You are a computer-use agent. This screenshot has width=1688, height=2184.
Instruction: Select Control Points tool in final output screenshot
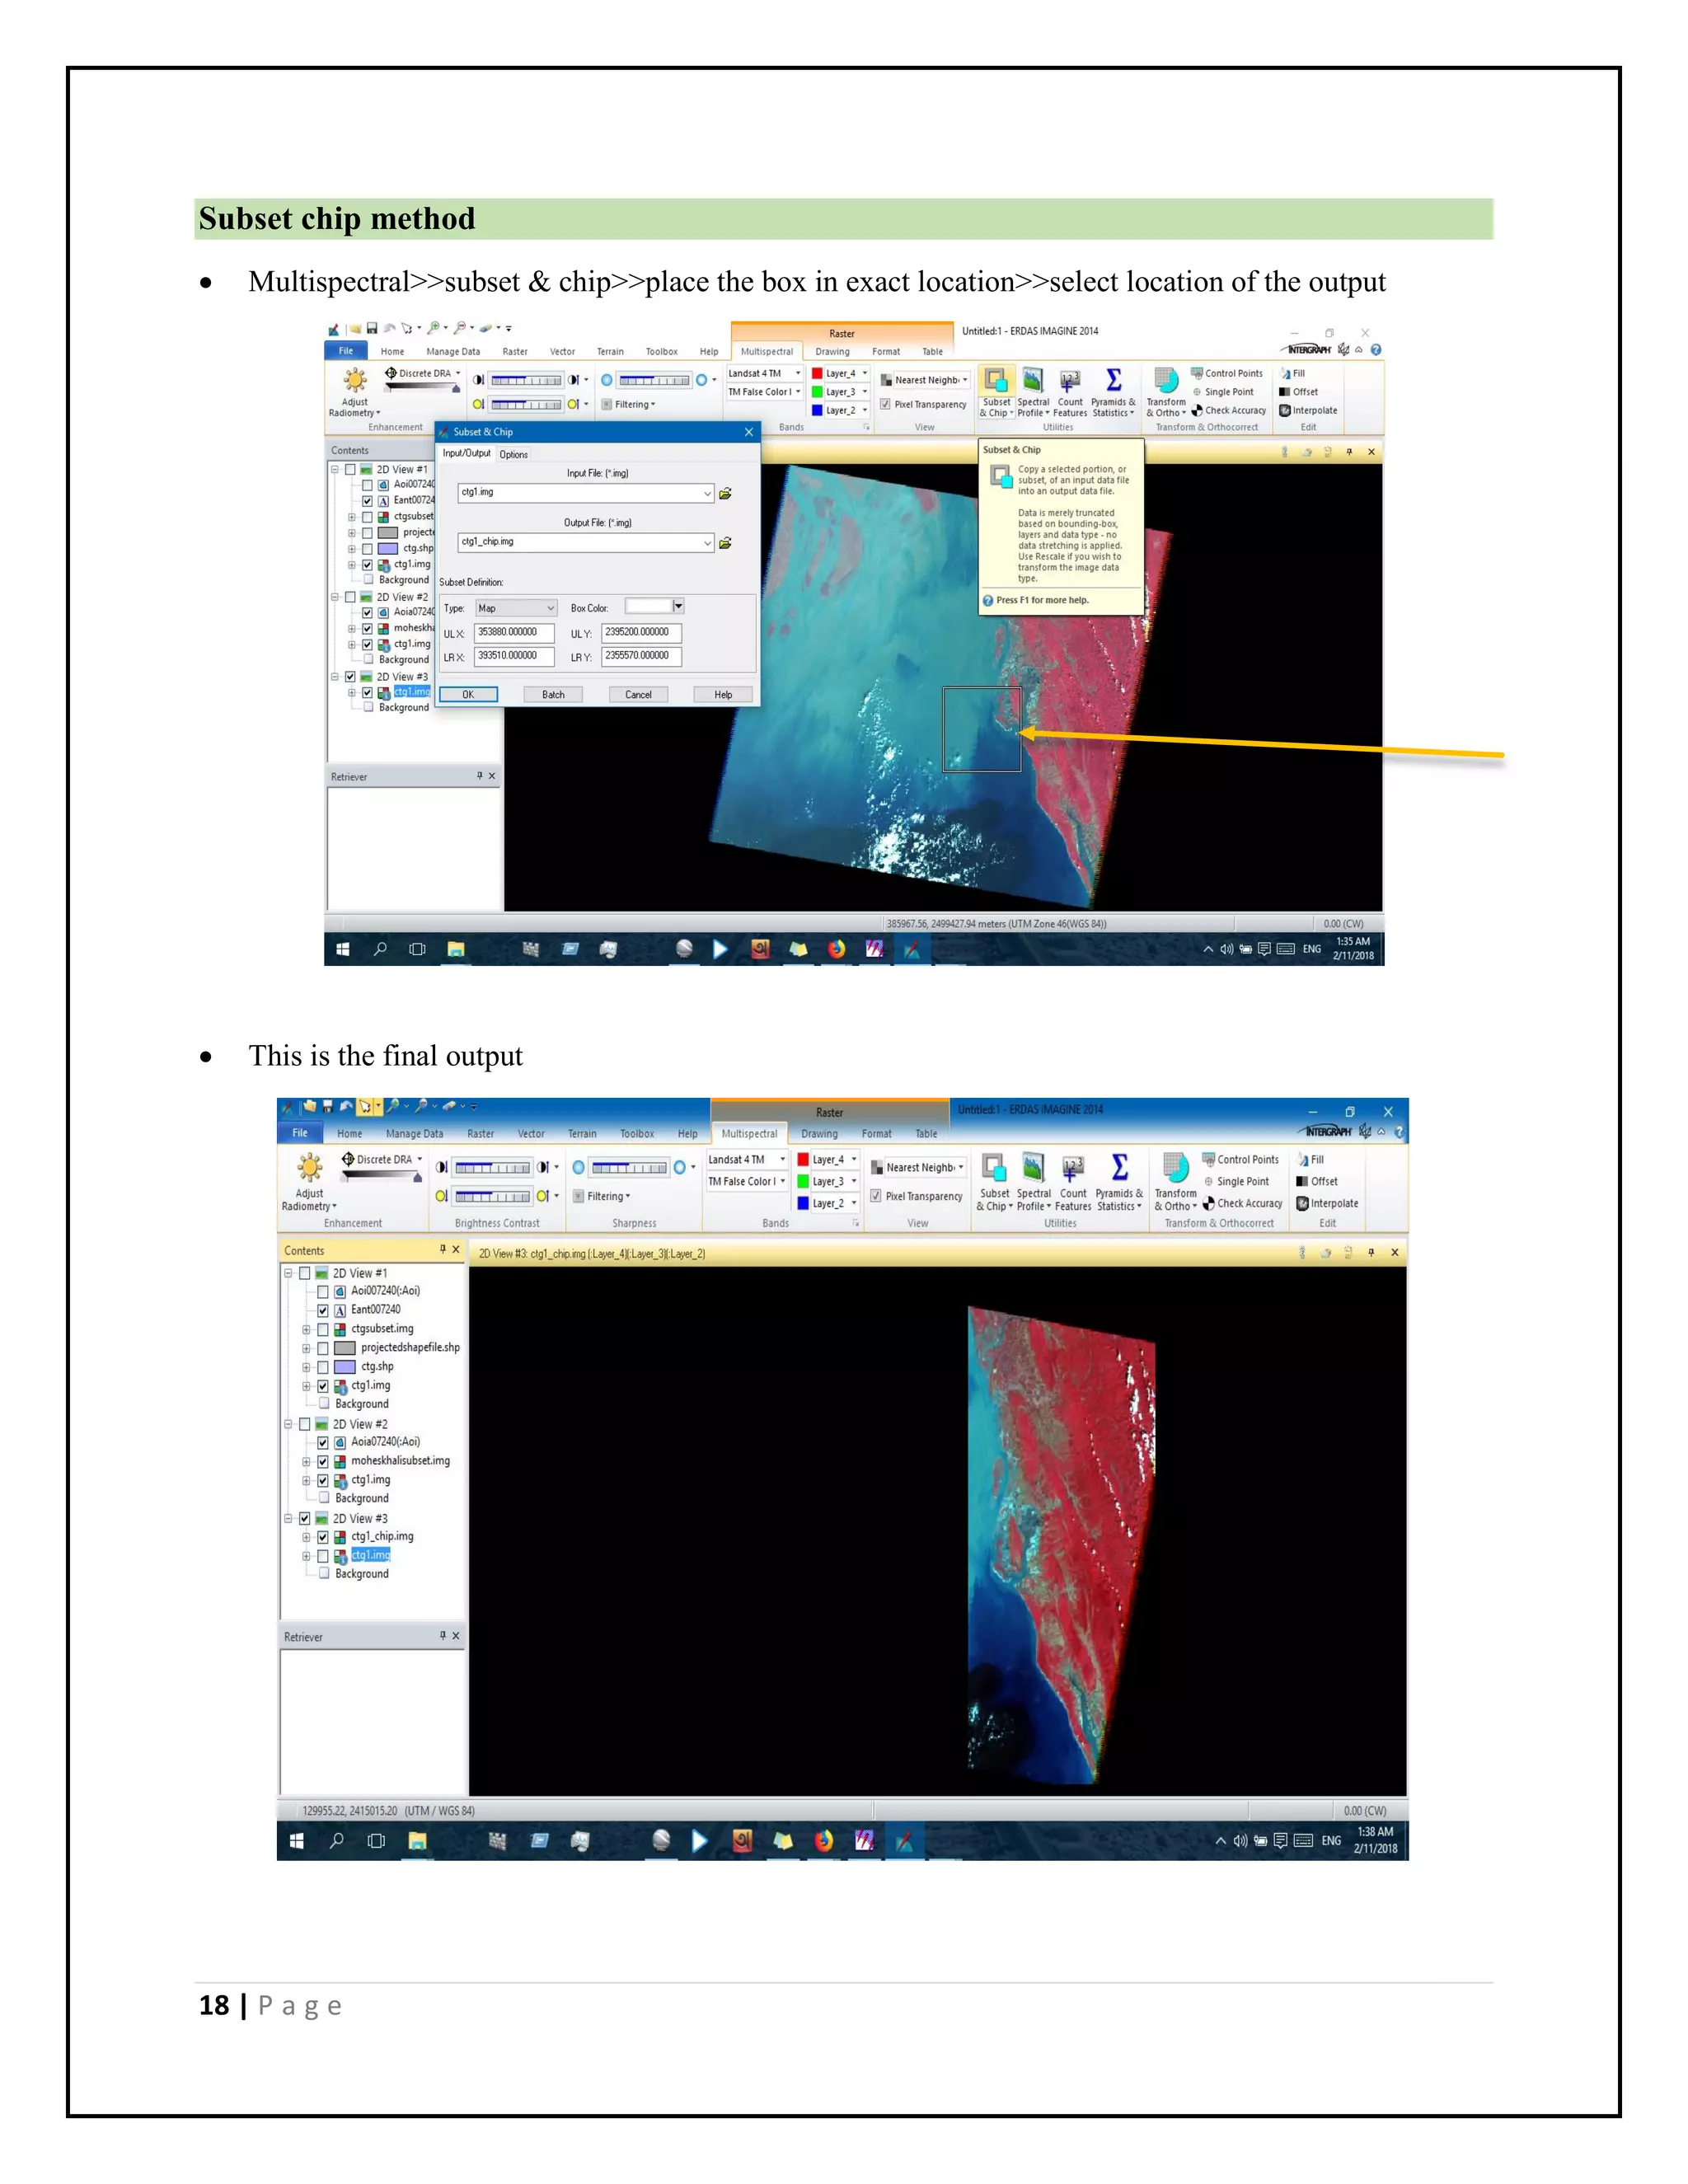(x=1240, y=1160)
